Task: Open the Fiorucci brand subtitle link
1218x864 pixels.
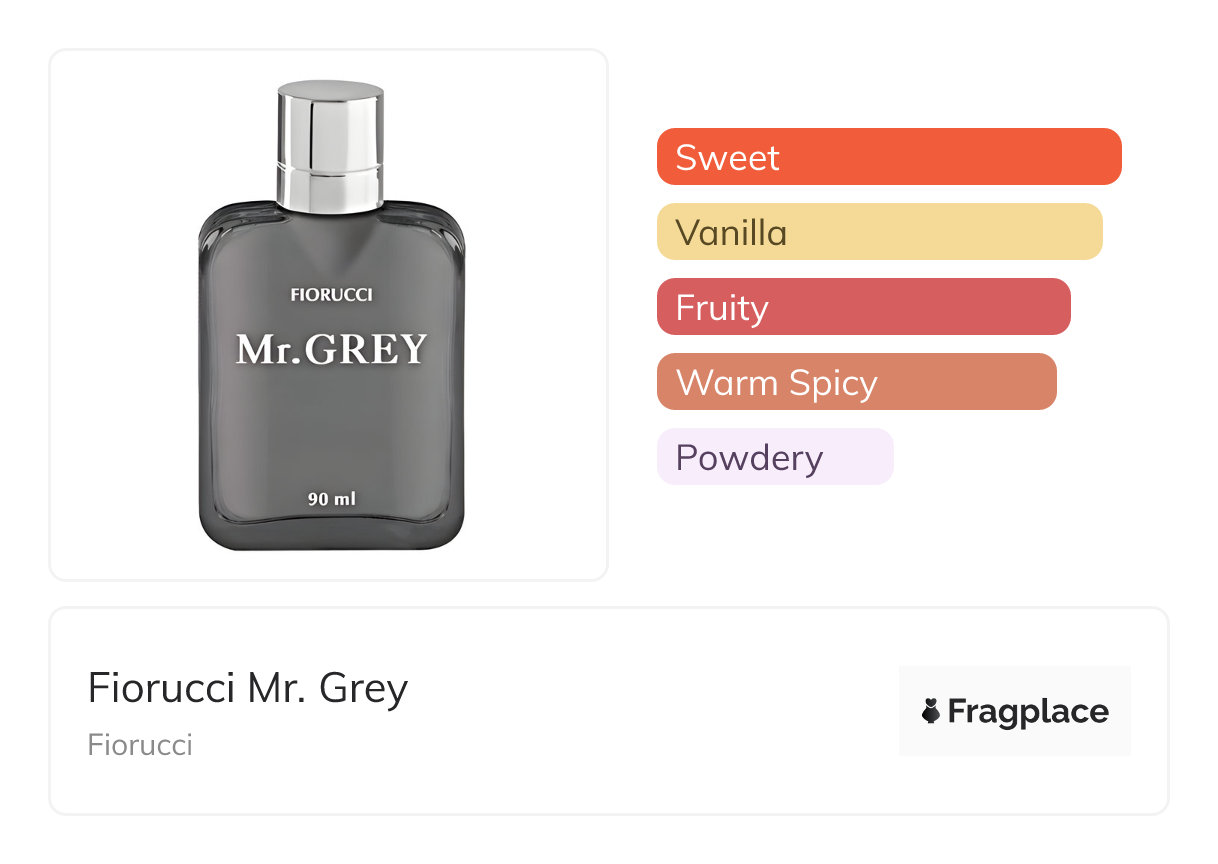Action: coord(140,745)
